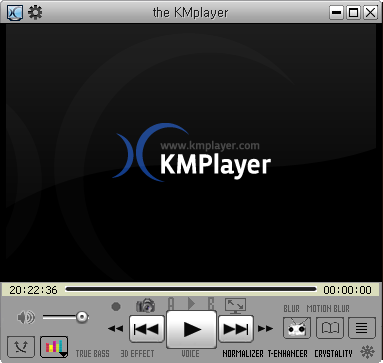Image resolution: width=383 pixels, height=363 pixels.
Task: Minimize the KMPlayer window
Action: click(337, 13)
